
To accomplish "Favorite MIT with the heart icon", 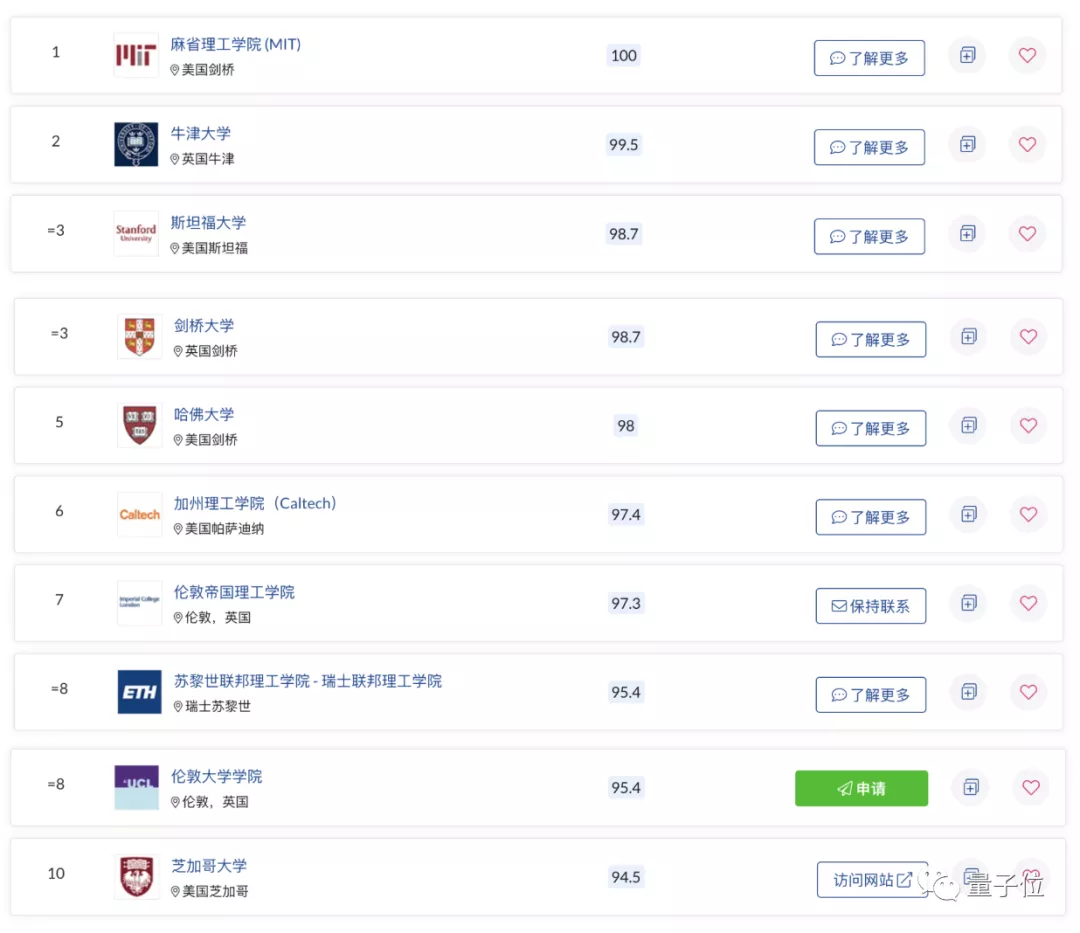I will (1027, 55).
